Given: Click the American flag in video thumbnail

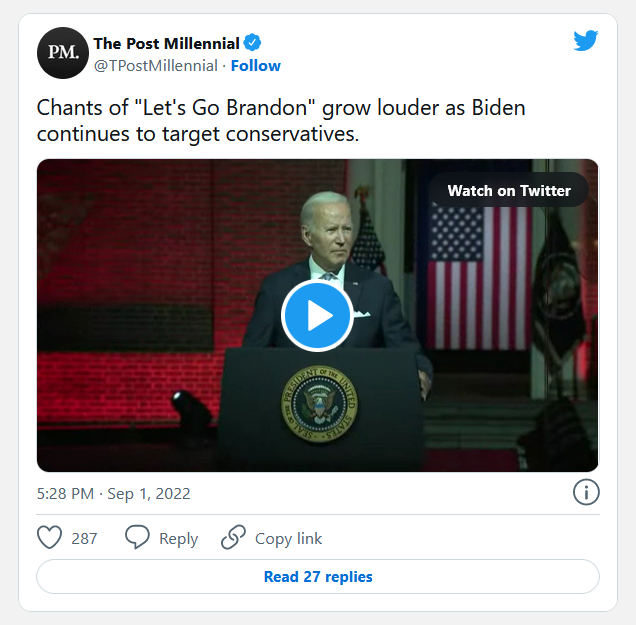Looking at the screenshot, I should click(x=467, y=263).
